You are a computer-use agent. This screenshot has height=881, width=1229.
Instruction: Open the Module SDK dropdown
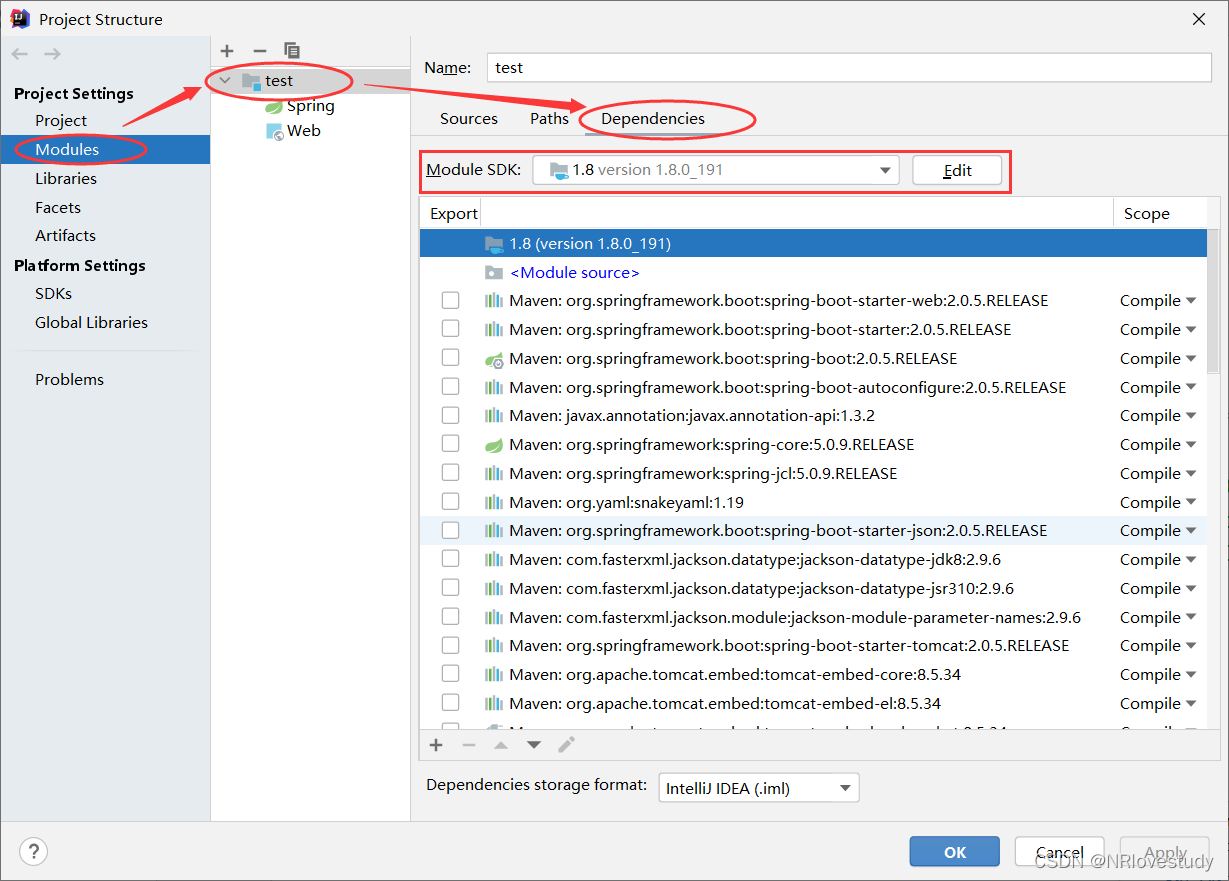(x=715, y=170)
